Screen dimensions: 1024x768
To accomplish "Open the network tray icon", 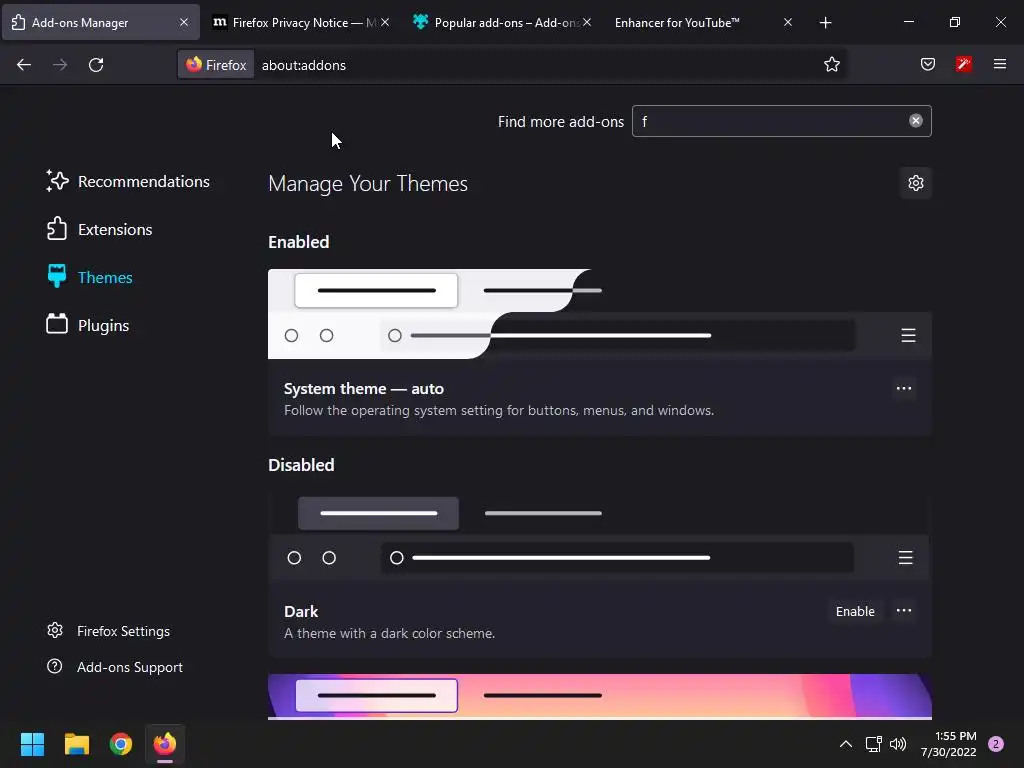I will point(873,744).
